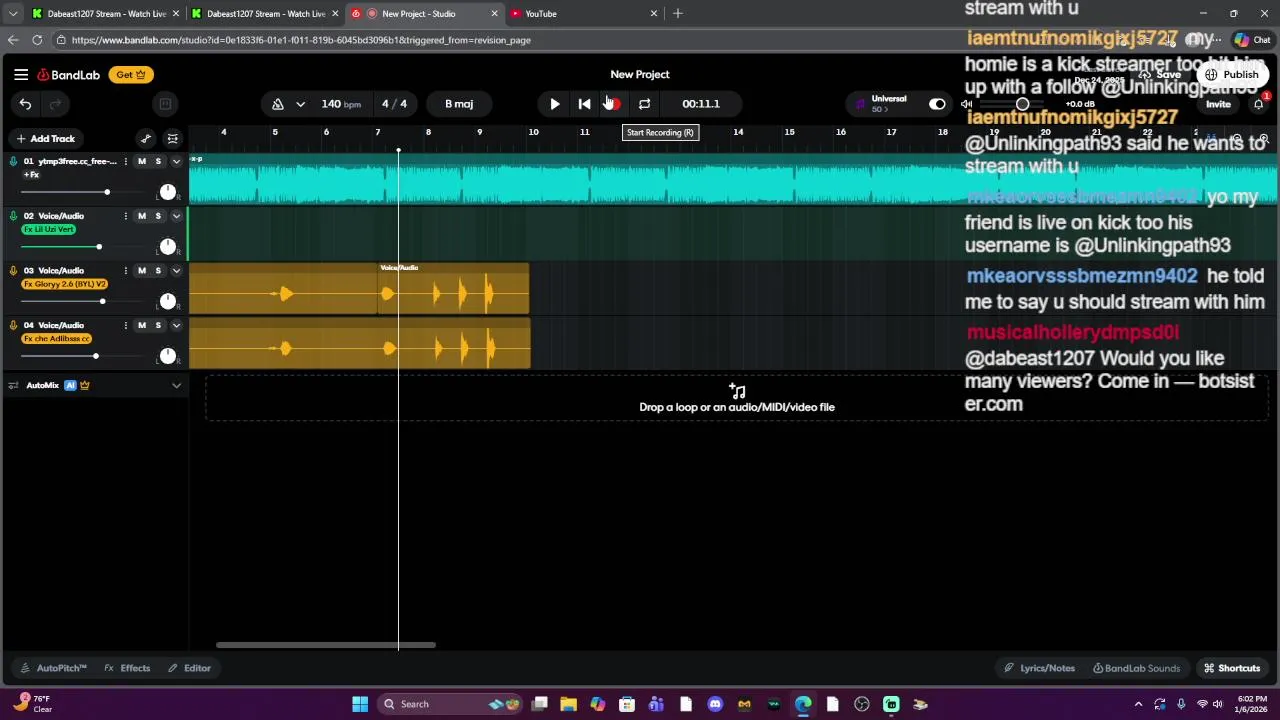
Task: Solo track 03 Voice/Audio
Action: point(157,271)
